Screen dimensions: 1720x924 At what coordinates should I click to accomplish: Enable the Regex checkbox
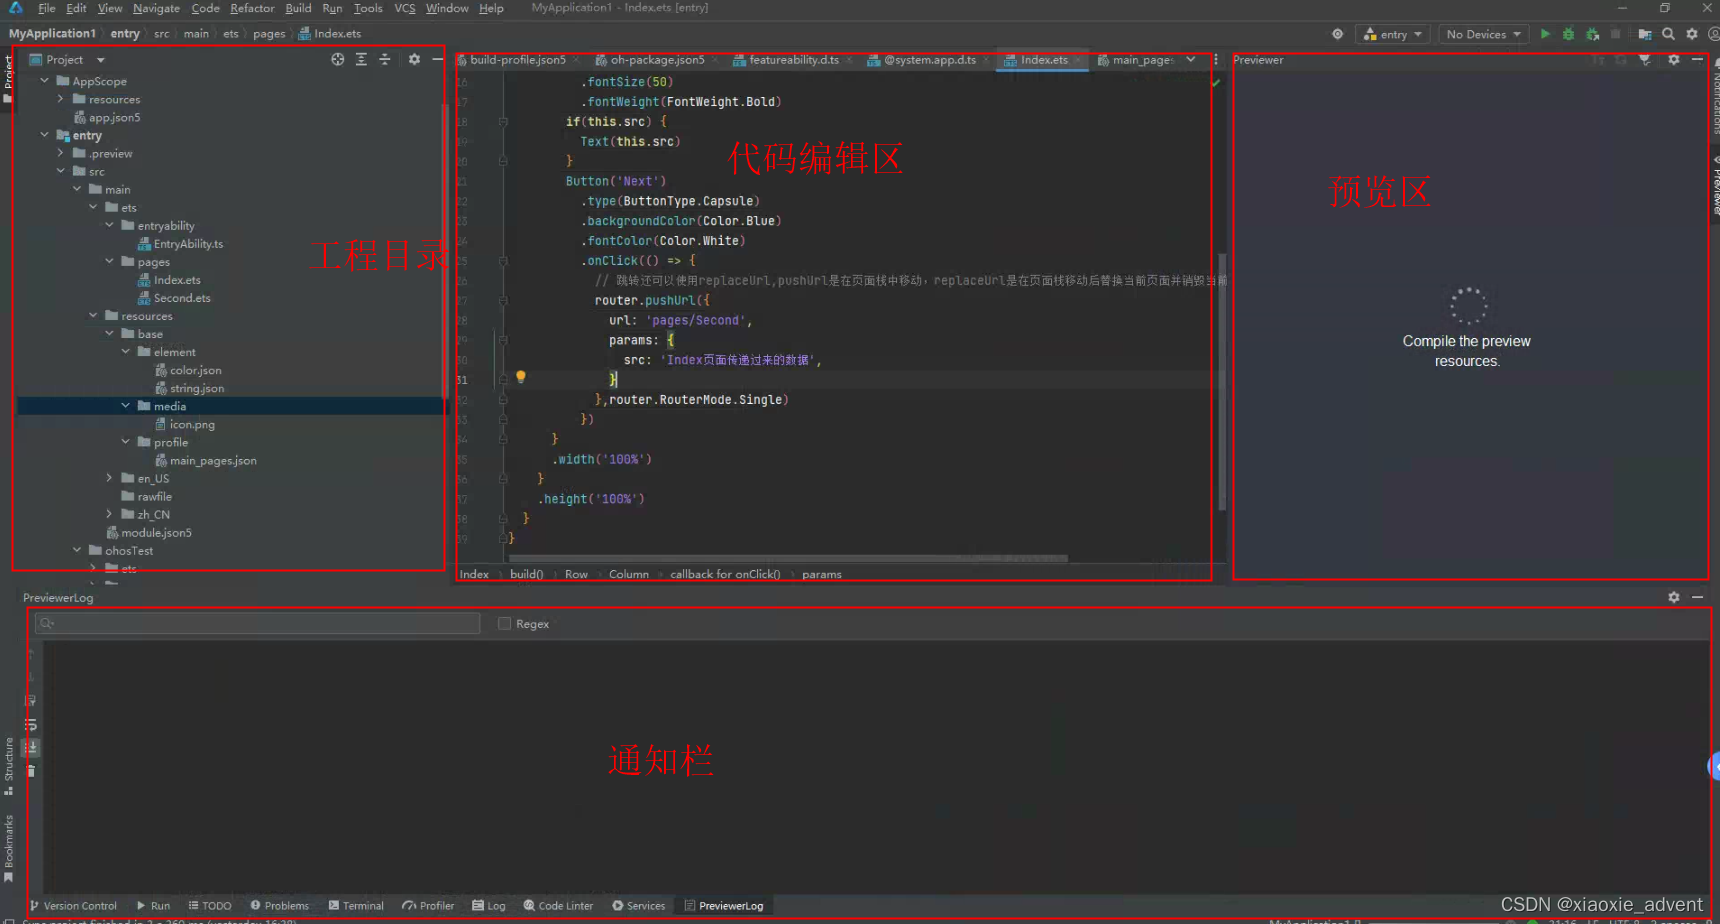point(504,623)
